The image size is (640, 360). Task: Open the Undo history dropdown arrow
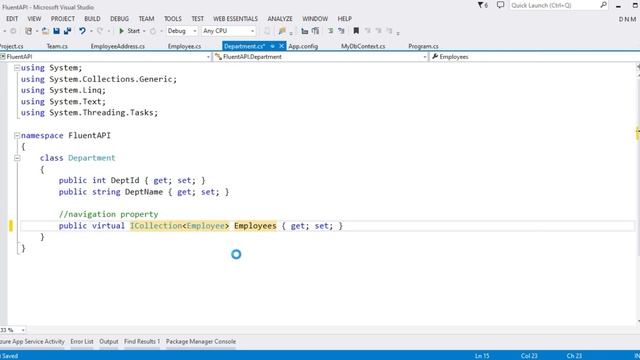pyautogui.click(x=91, y=31)
